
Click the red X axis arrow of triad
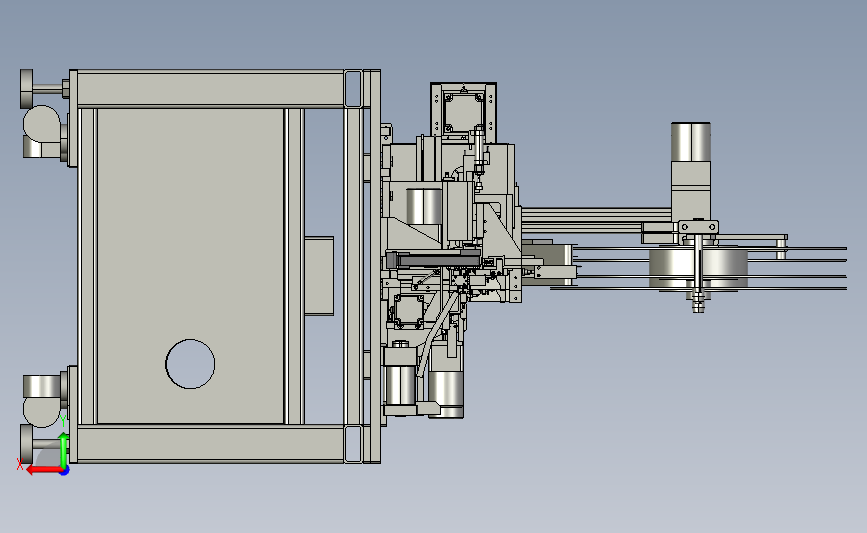point(43,470)
